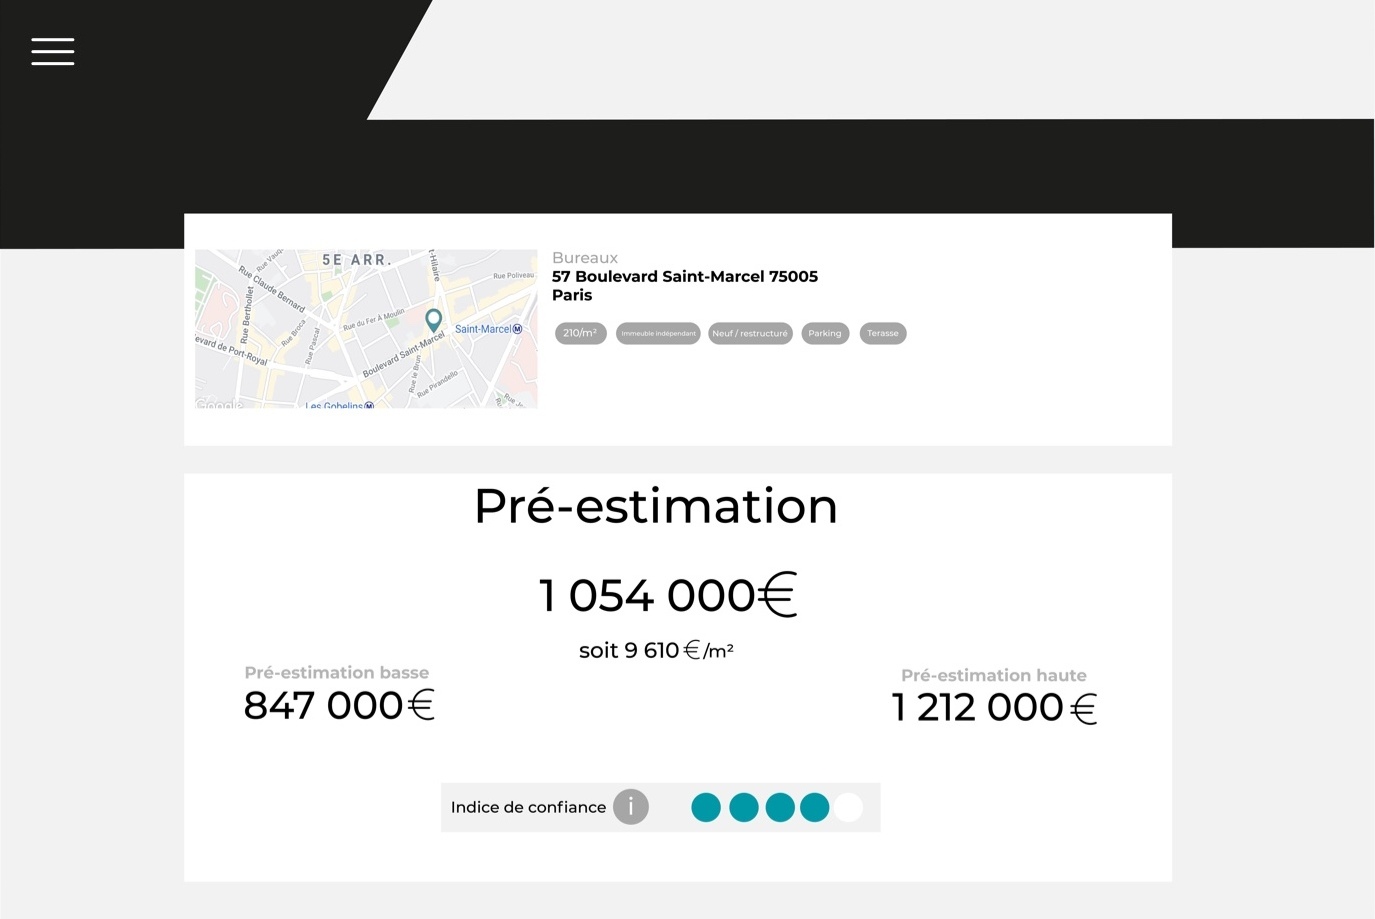Viewport: 1375px width, 919px height.
Task: Select the 210/m² tag
Action: point(581,333)
